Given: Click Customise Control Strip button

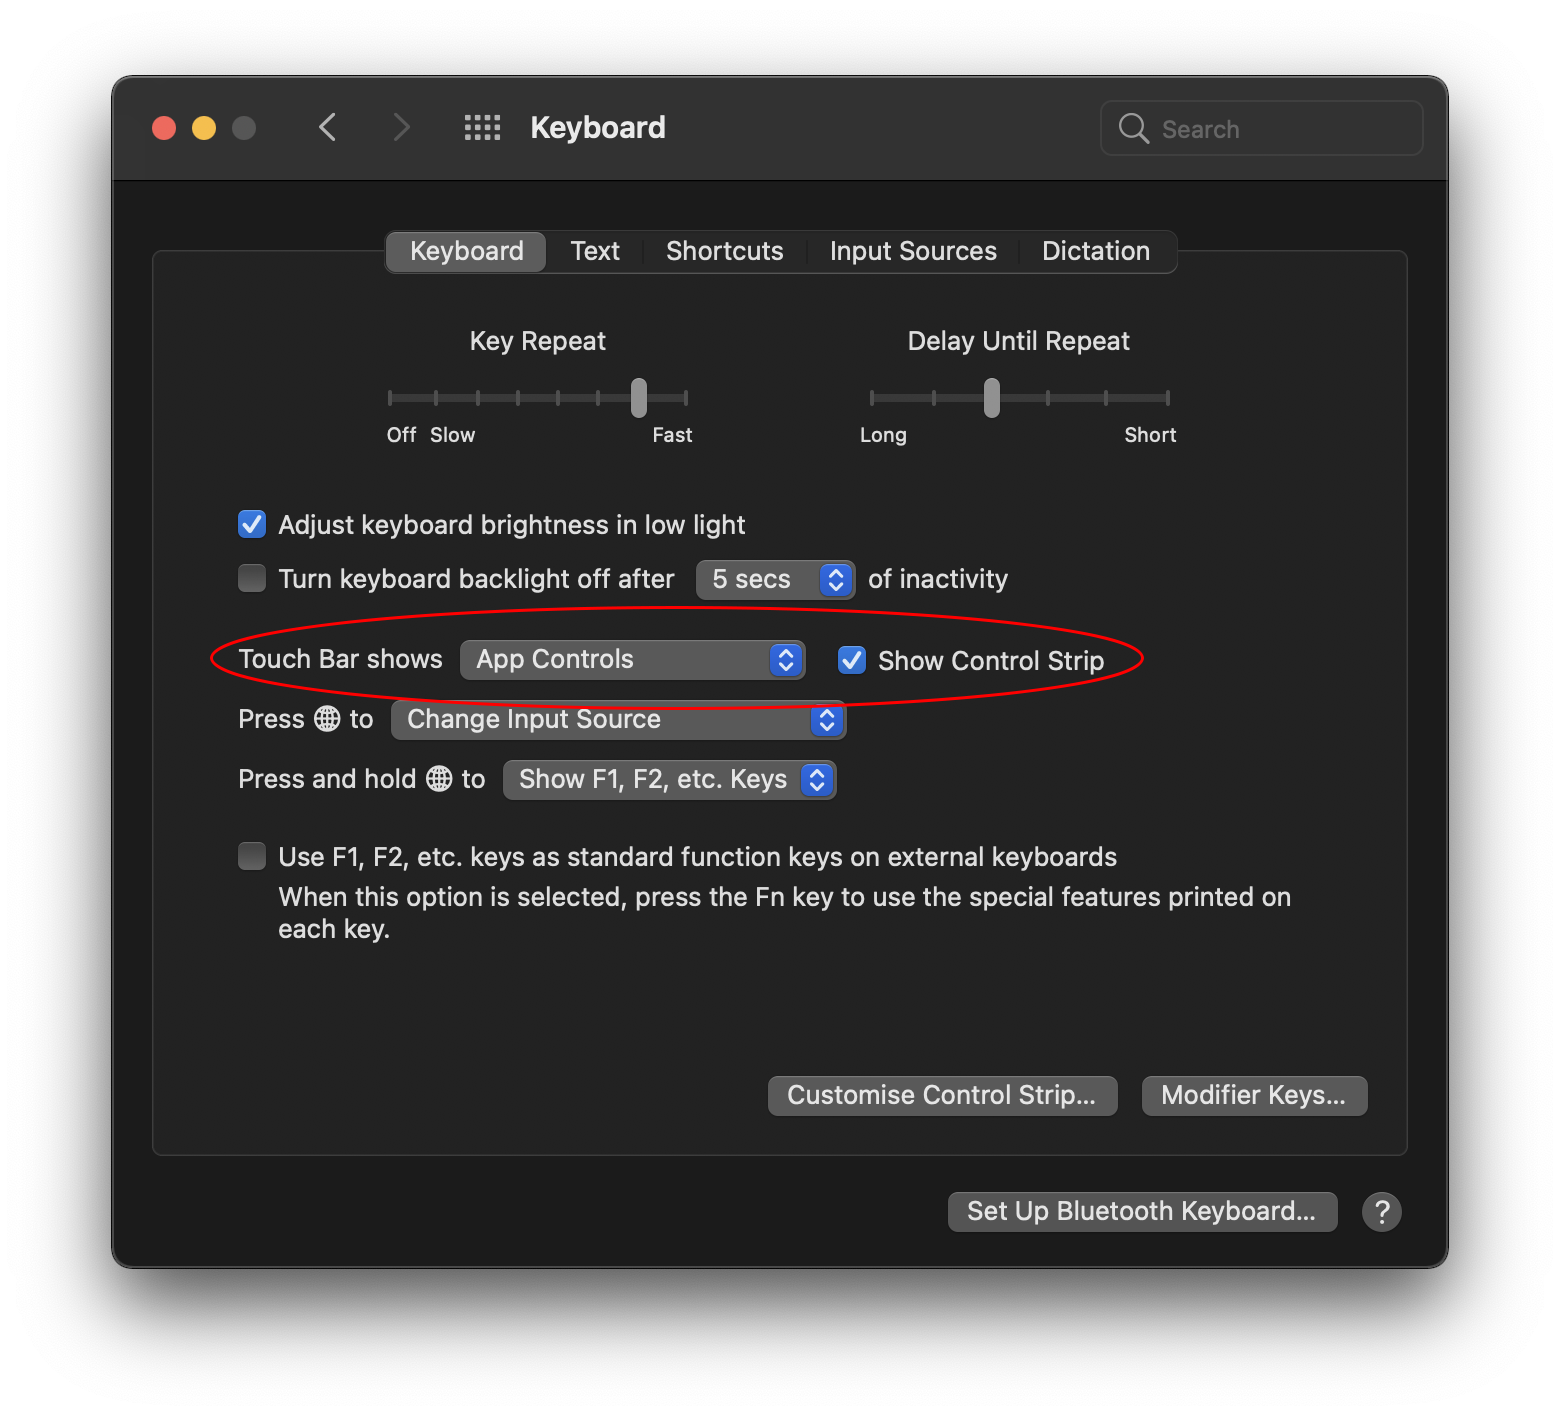Looking at the screenshot, I should click(x=942, y=1096).
